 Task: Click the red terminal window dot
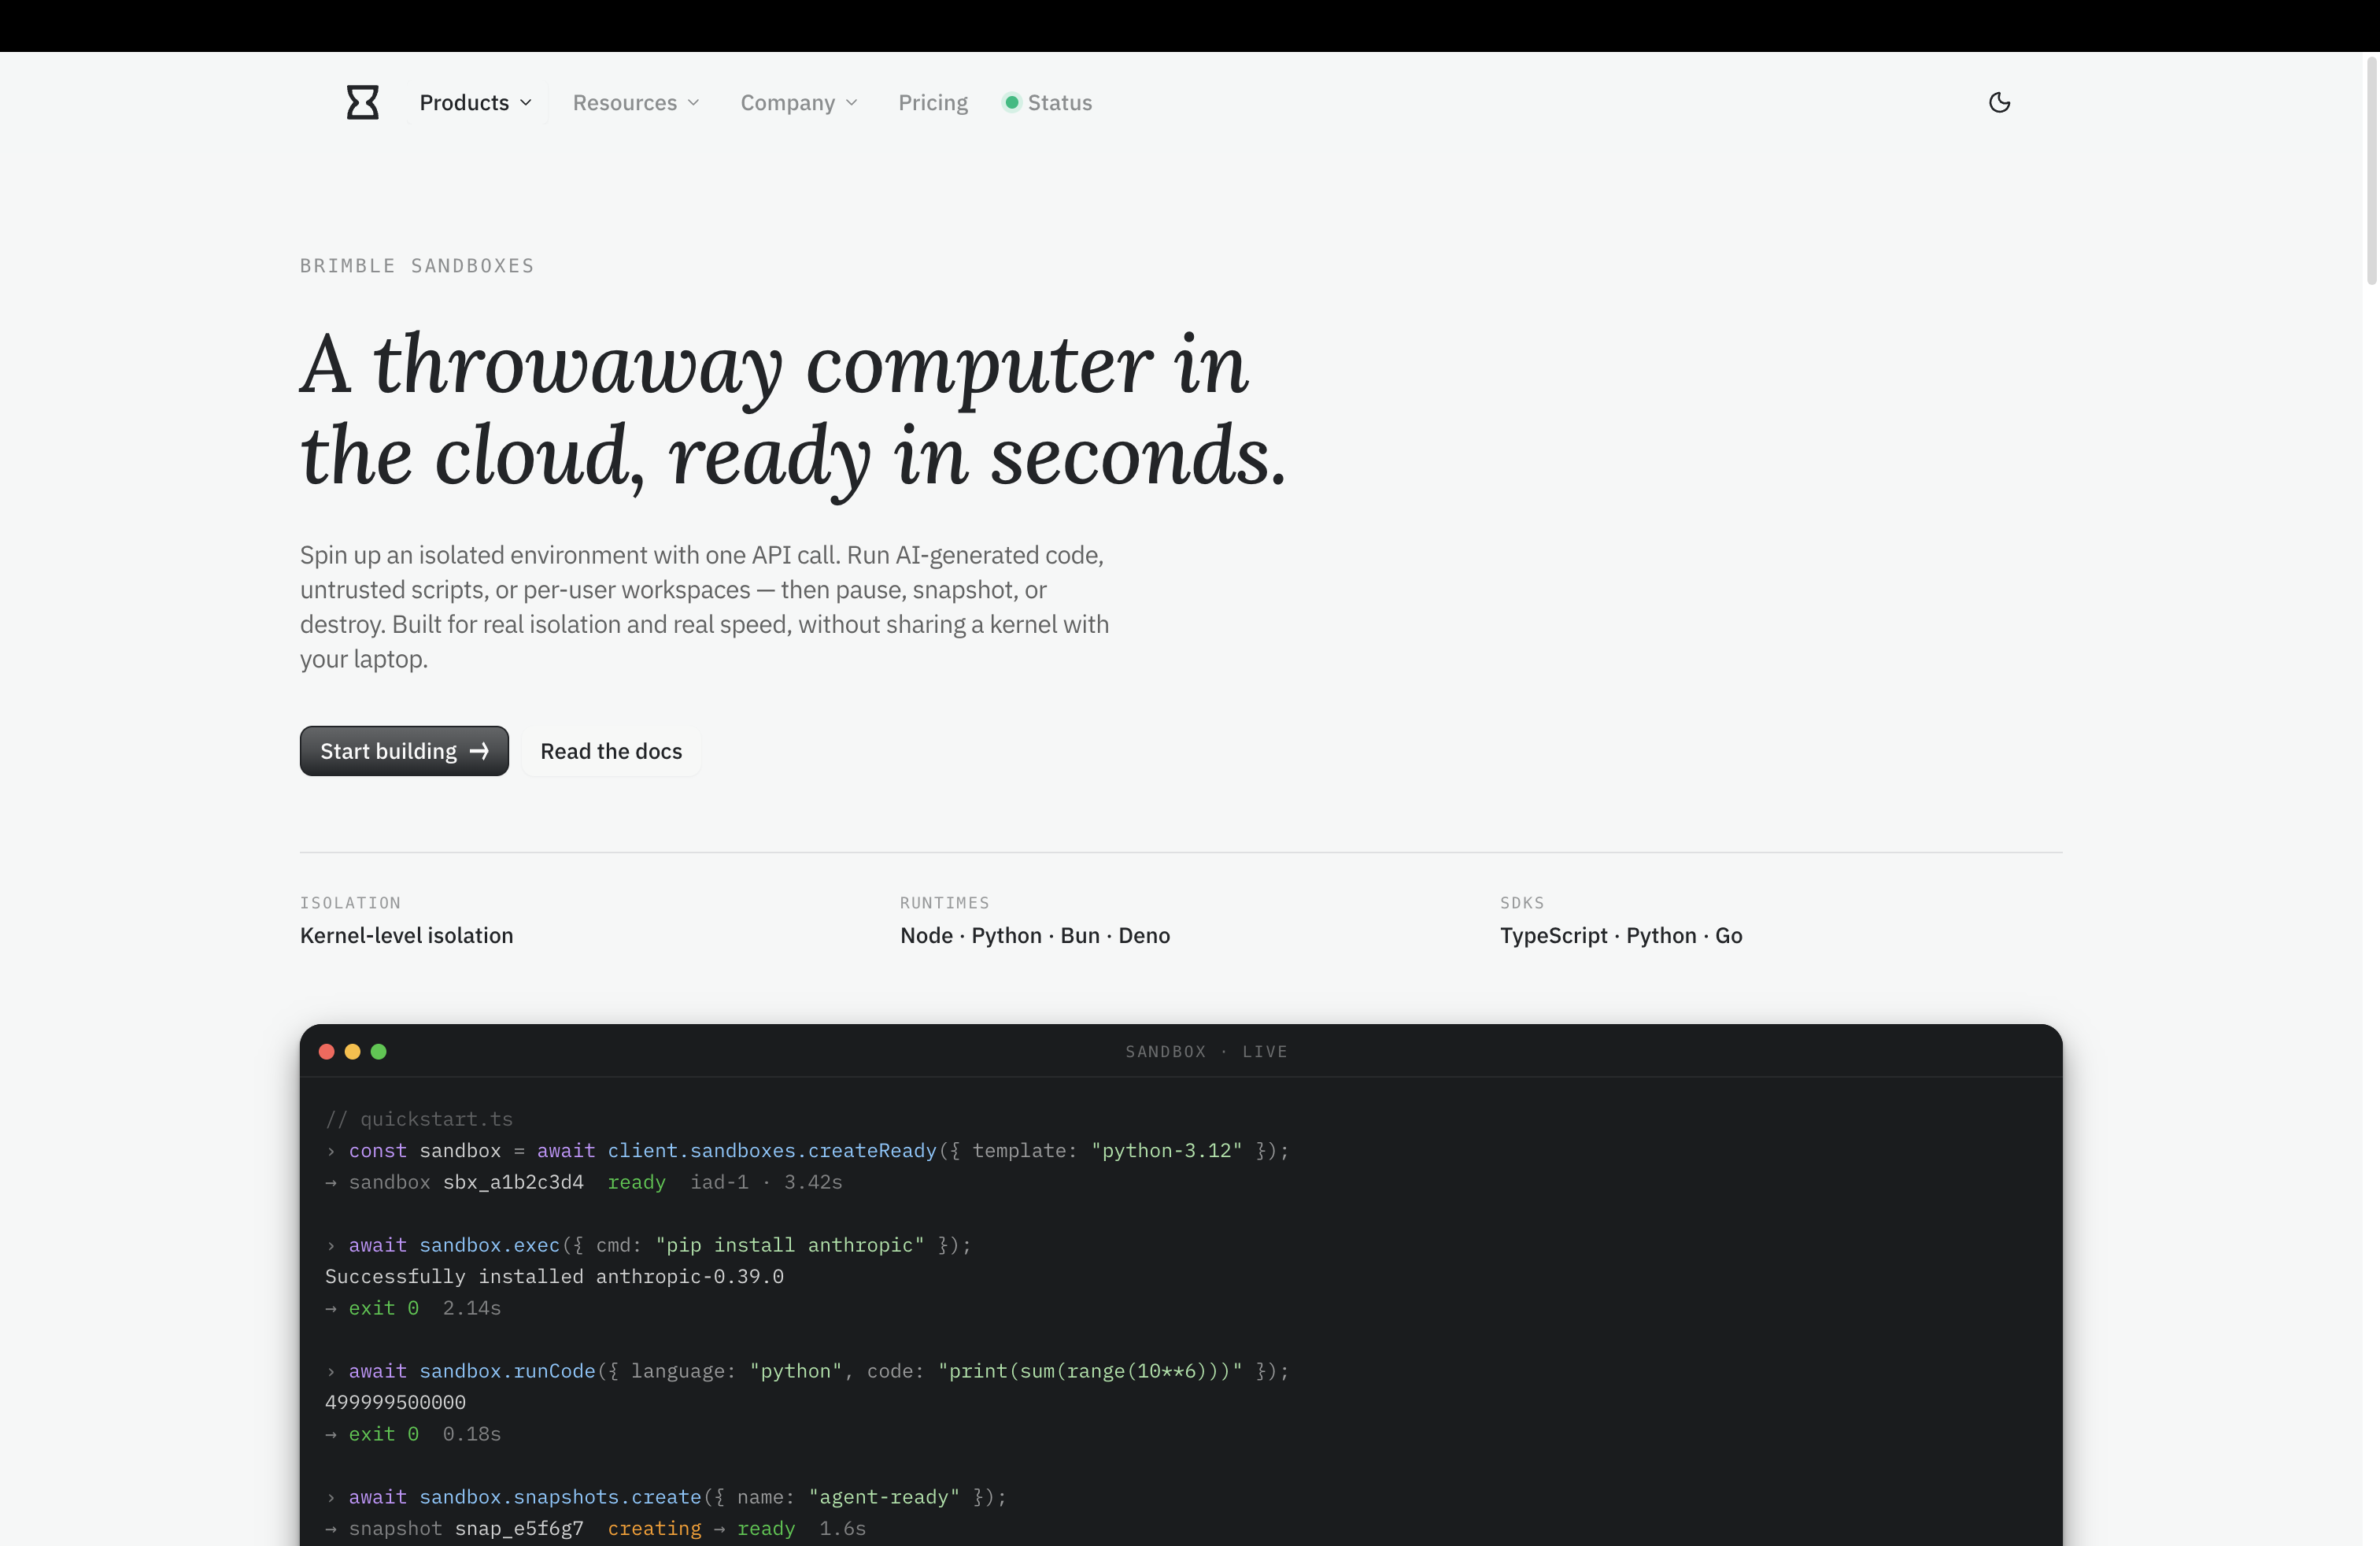[x=326, y=1051]
